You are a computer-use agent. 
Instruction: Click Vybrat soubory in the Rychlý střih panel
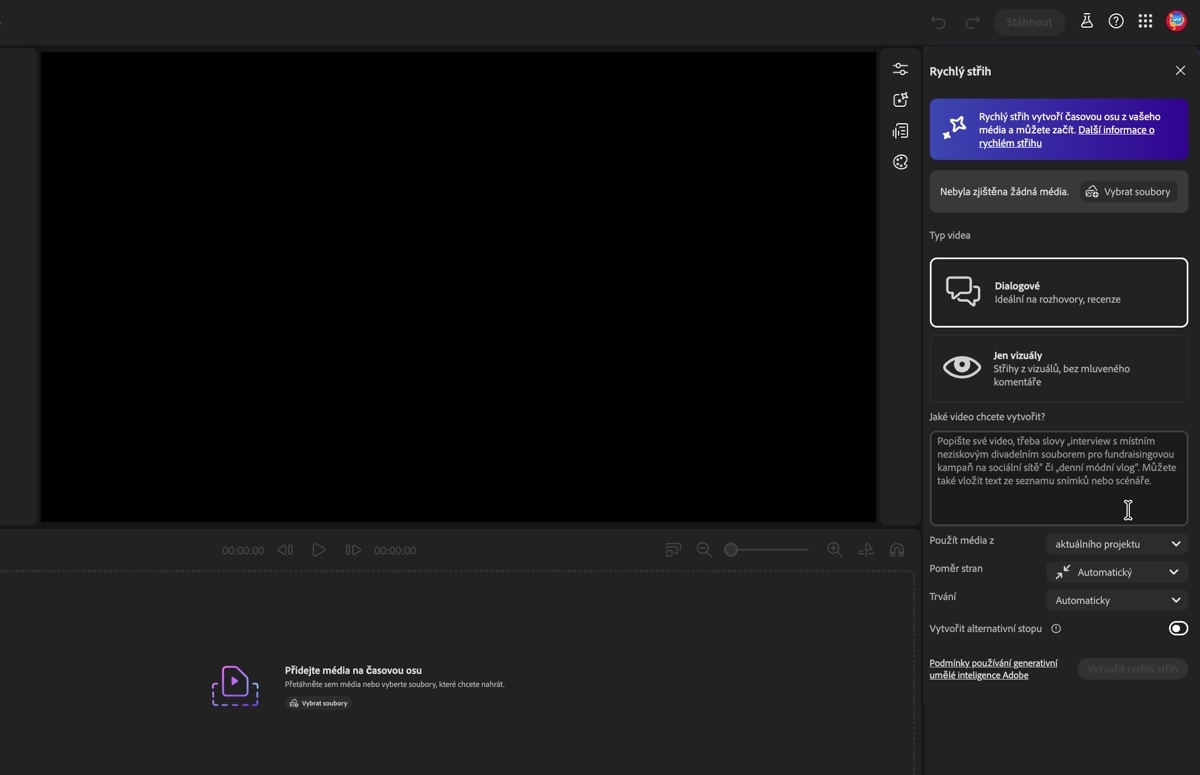[x=1128, y=192]
